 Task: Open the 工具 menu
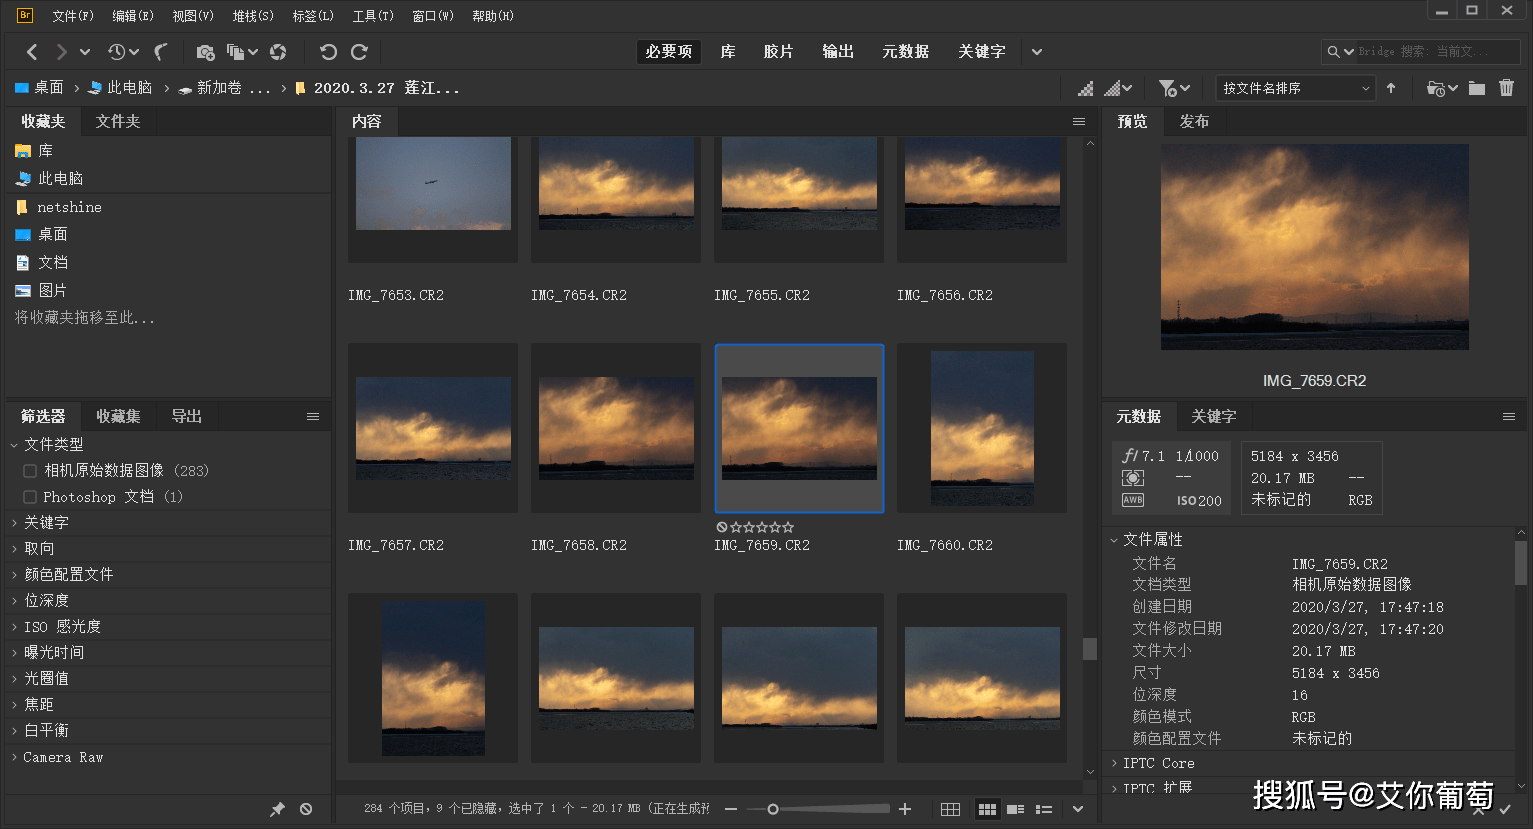click(370, 15)
